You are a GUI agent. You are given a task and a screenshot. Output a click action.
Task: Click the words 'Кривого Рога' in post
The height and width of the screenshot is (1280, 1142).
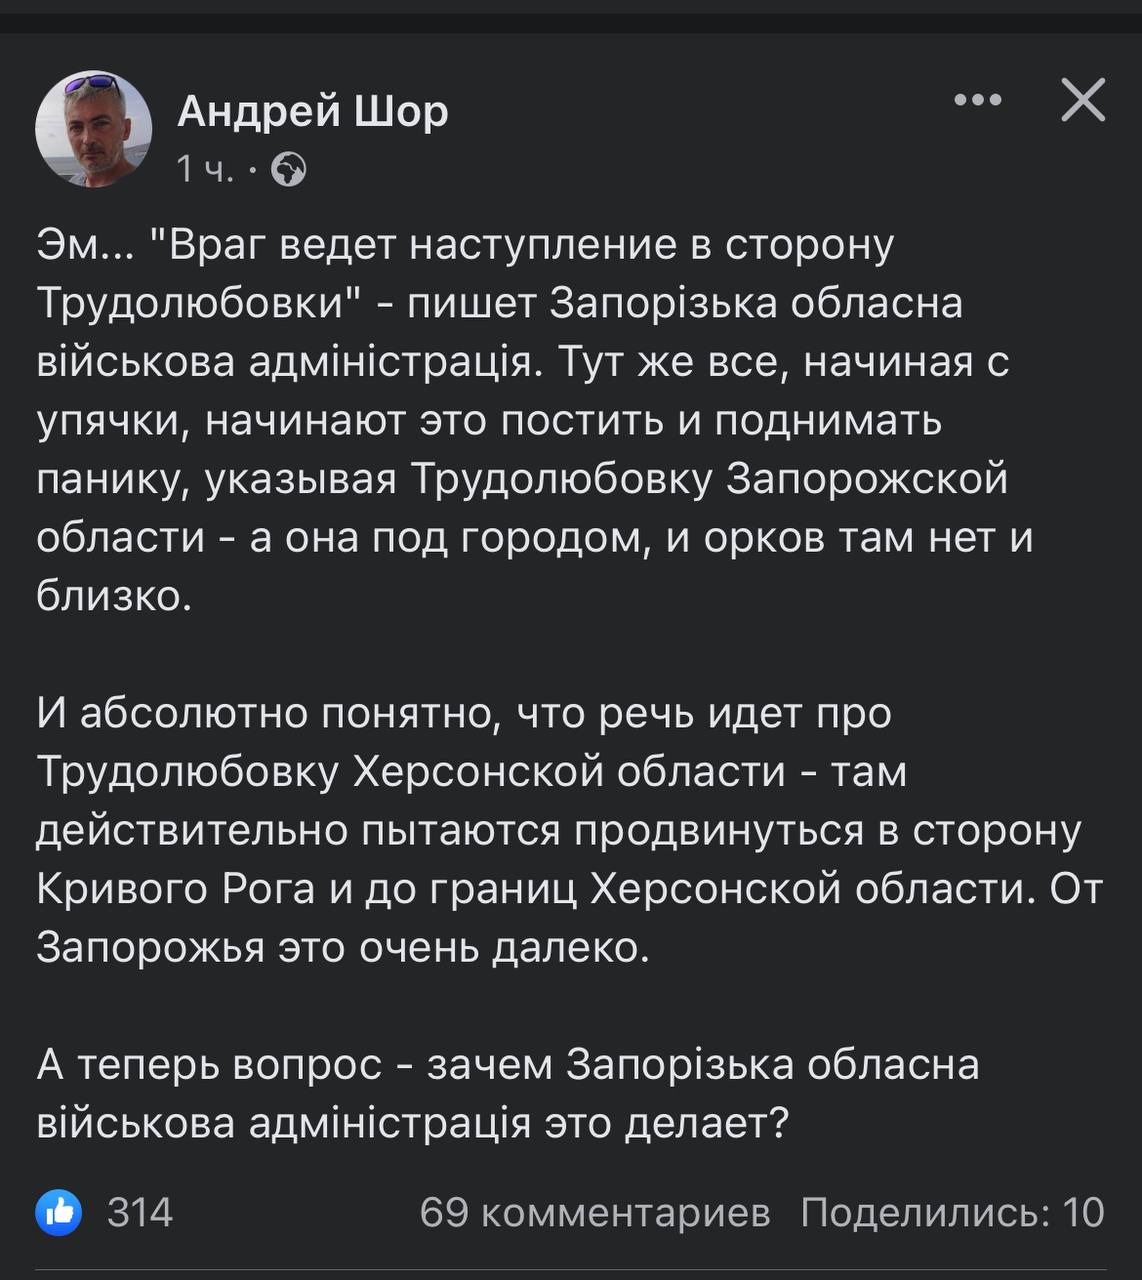click(176, 889)
